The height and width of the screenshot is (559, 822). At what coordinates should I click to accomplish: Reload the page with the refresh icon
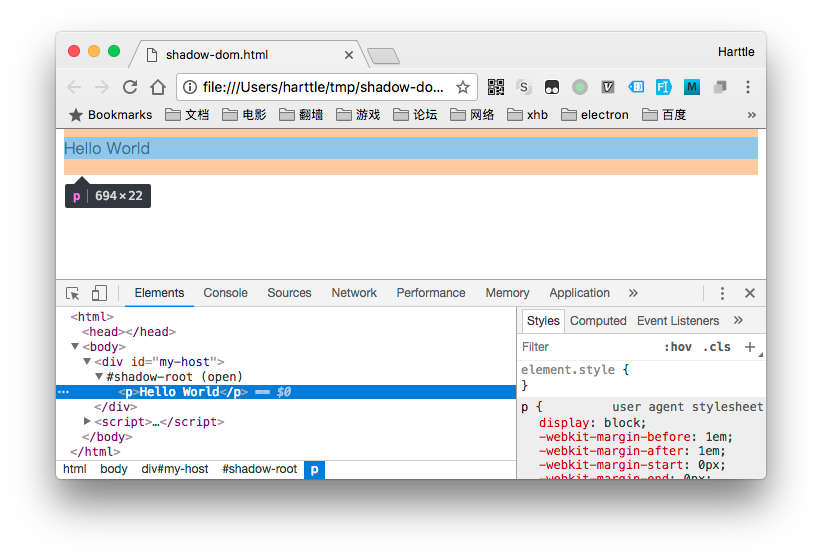(130, 87)
